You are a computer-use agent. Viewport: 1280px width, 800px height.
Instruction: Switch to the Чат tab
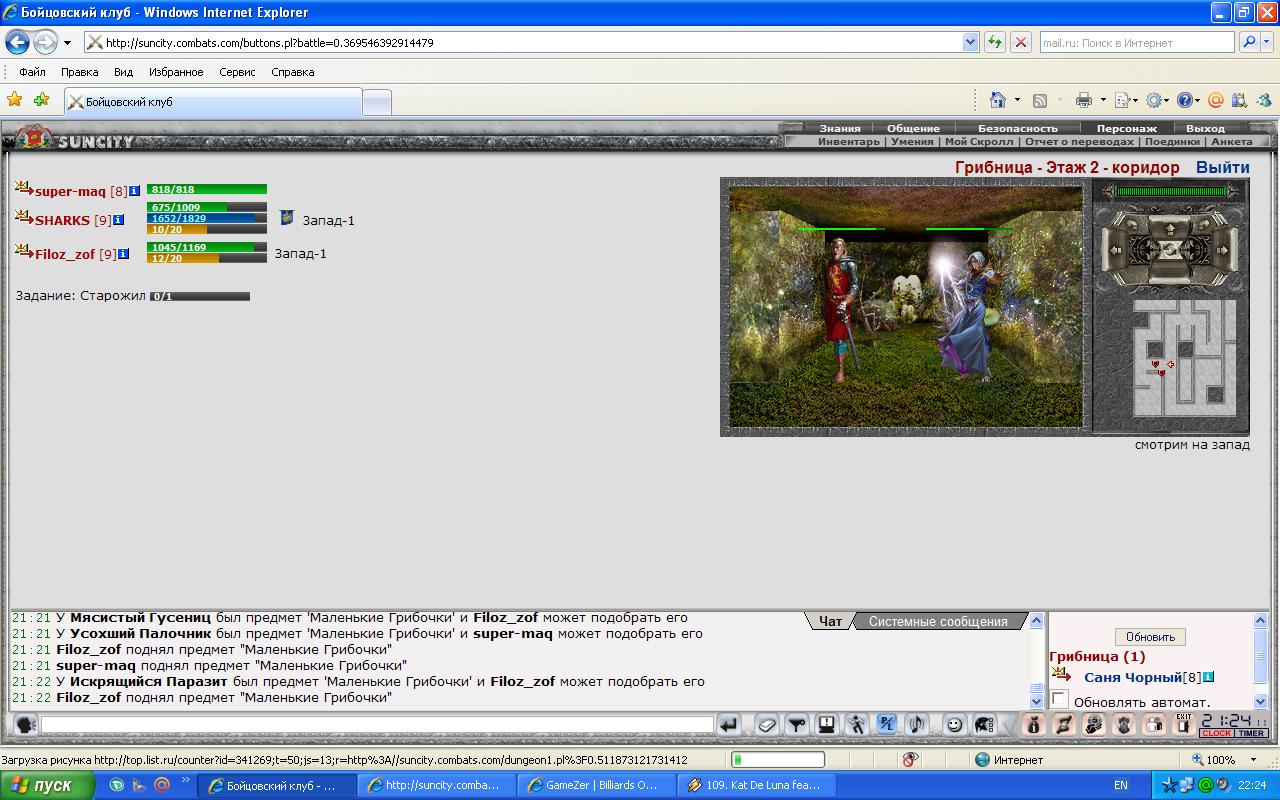click(830, 621)
